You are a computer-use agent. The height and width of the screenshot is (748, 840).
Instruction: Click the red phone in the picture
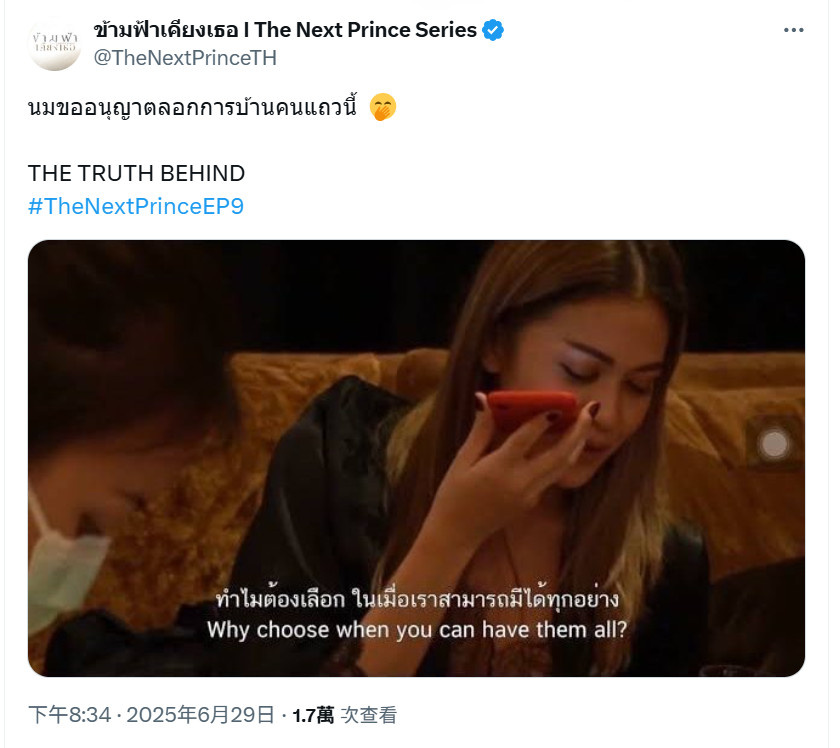530,410
